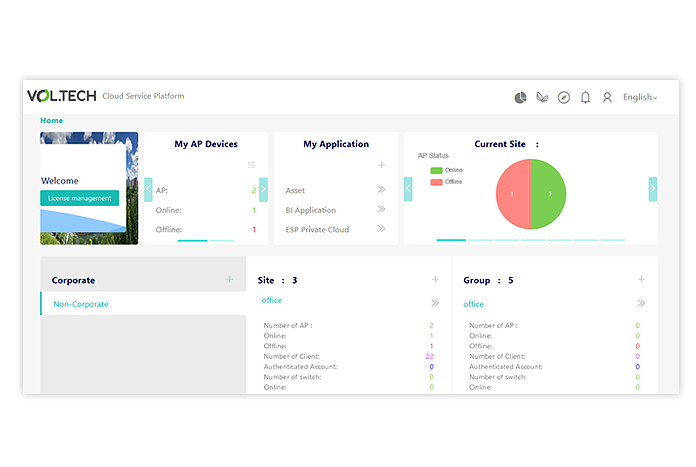The width and height of the screenshot is (696, 467).
Task: Open the user account icon
Action: click(x=607, y=97)
